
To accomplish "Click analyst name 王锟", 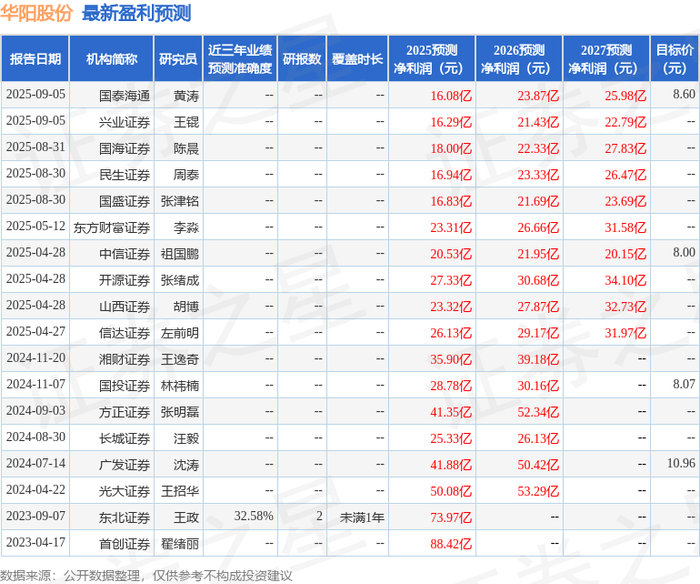I will coord(186,122).
